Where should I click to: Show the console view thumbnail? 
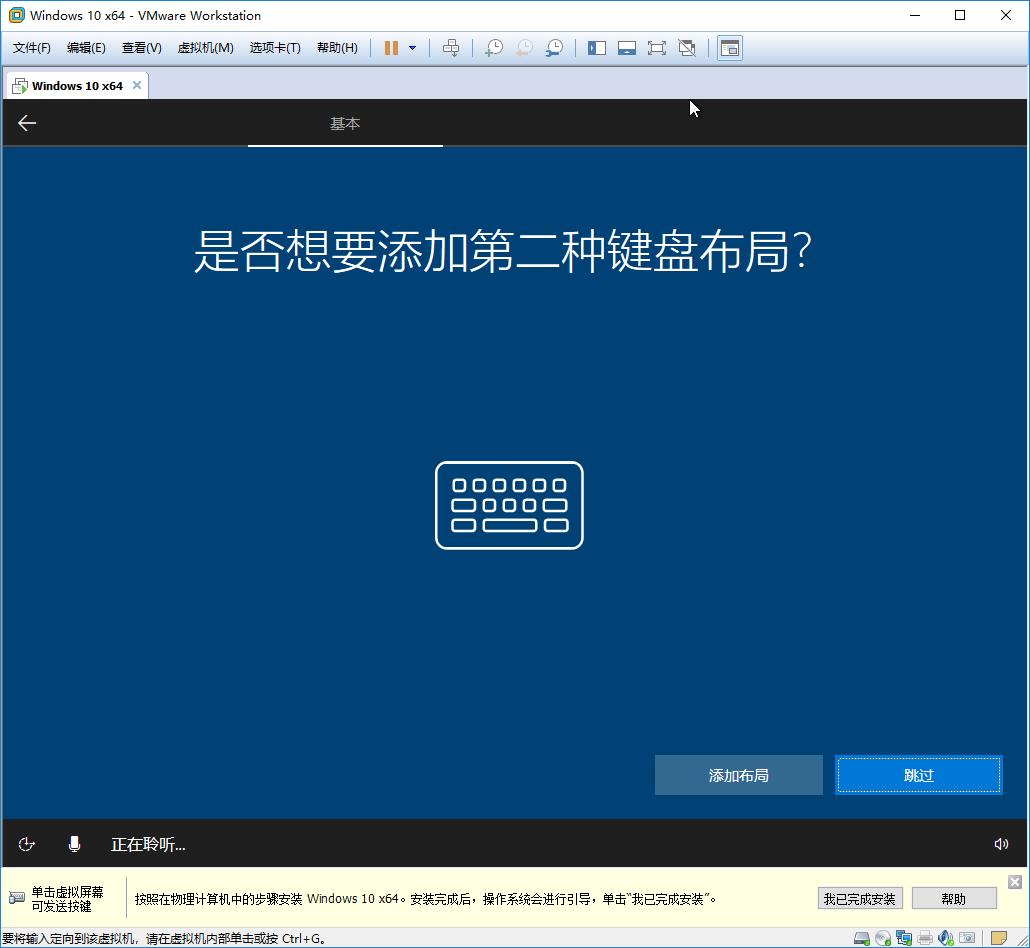coord(627,47)
